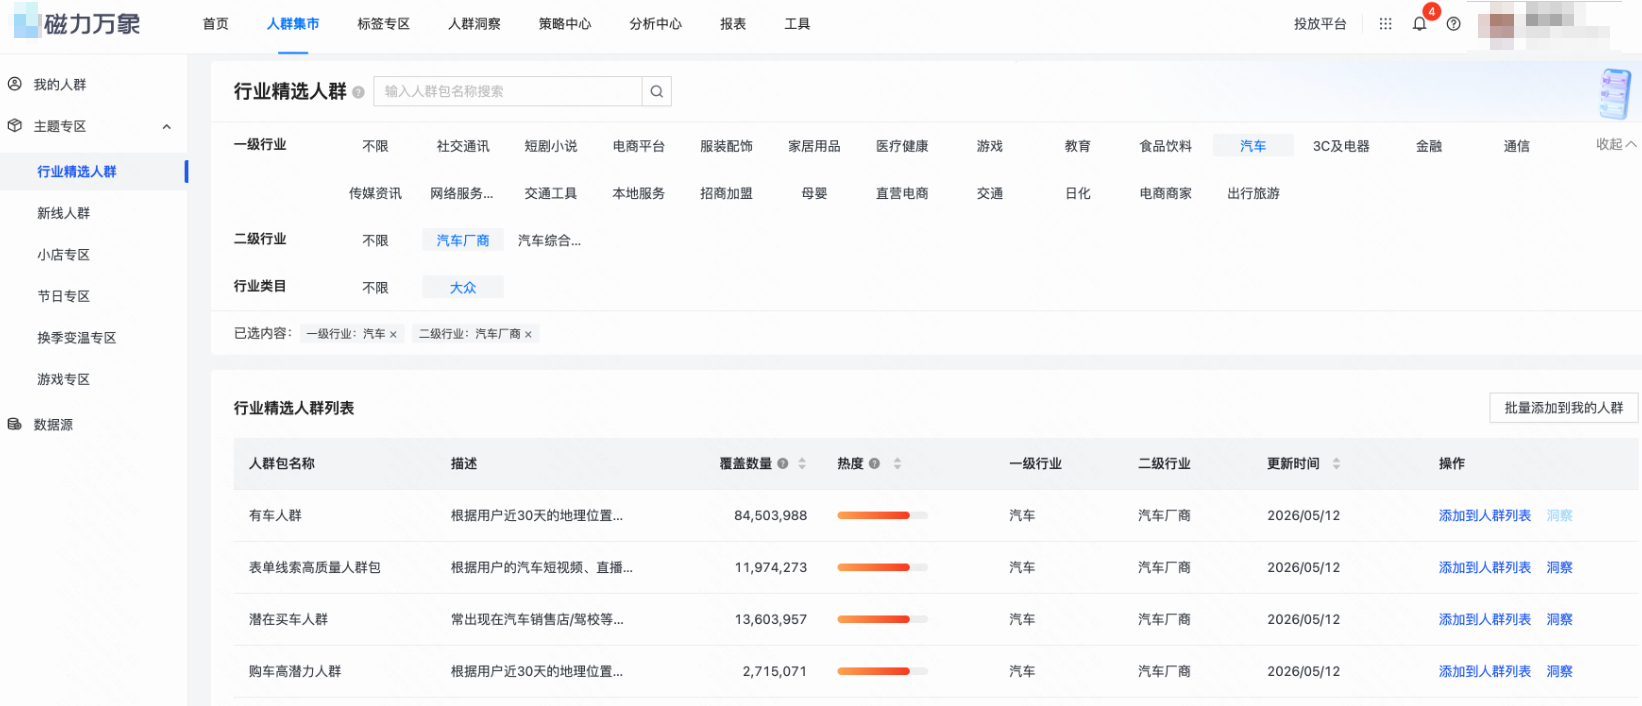Image resolution: width=1642 pixels, height=706 pixels.
Task: Open 人群洞察 tab
Action: click(474, 24)
